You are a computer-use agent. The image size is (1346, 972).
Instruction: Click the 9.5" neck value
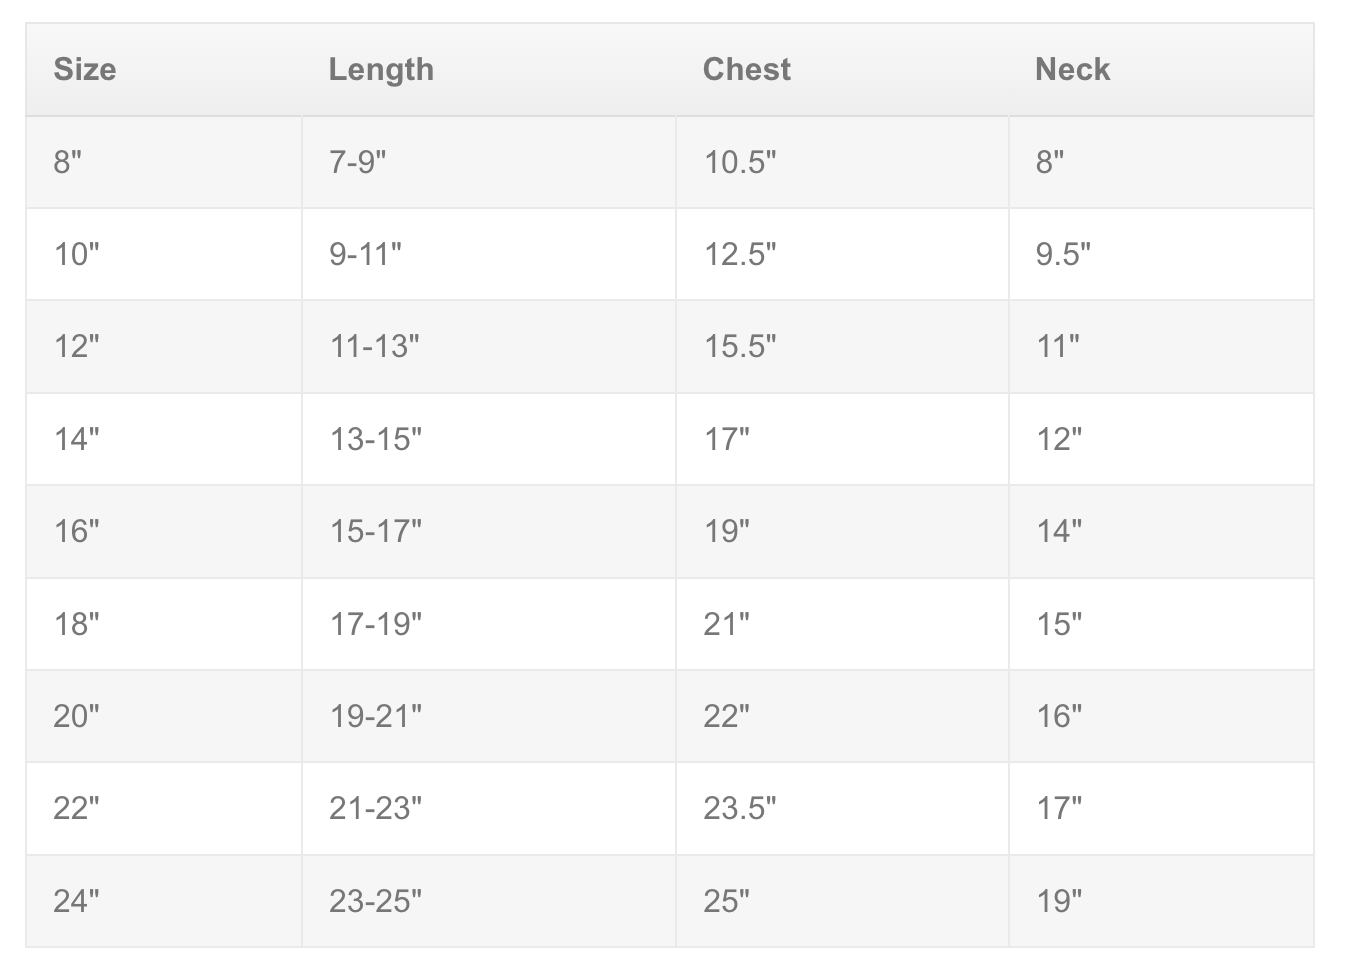pos(1063,254)
